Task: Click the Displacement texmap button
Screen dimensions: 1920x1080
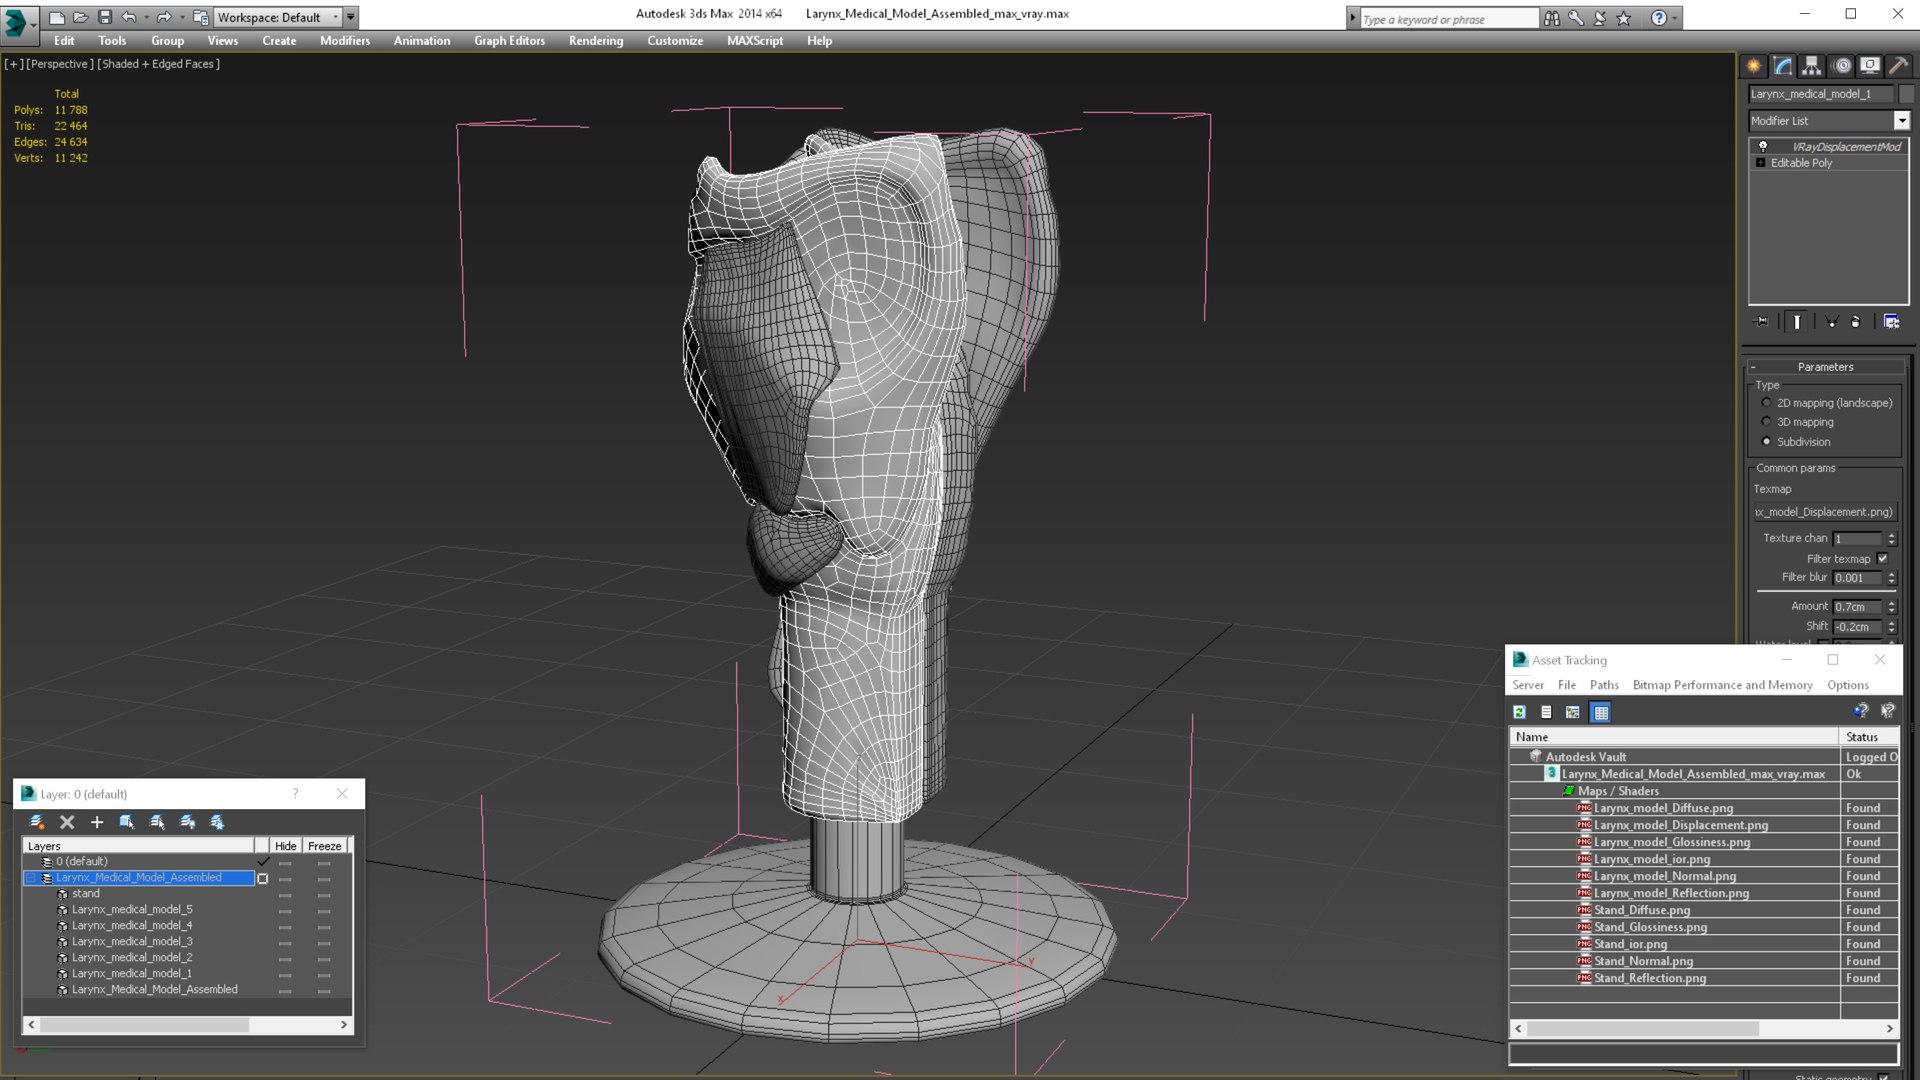Action: click(1826, 512)
